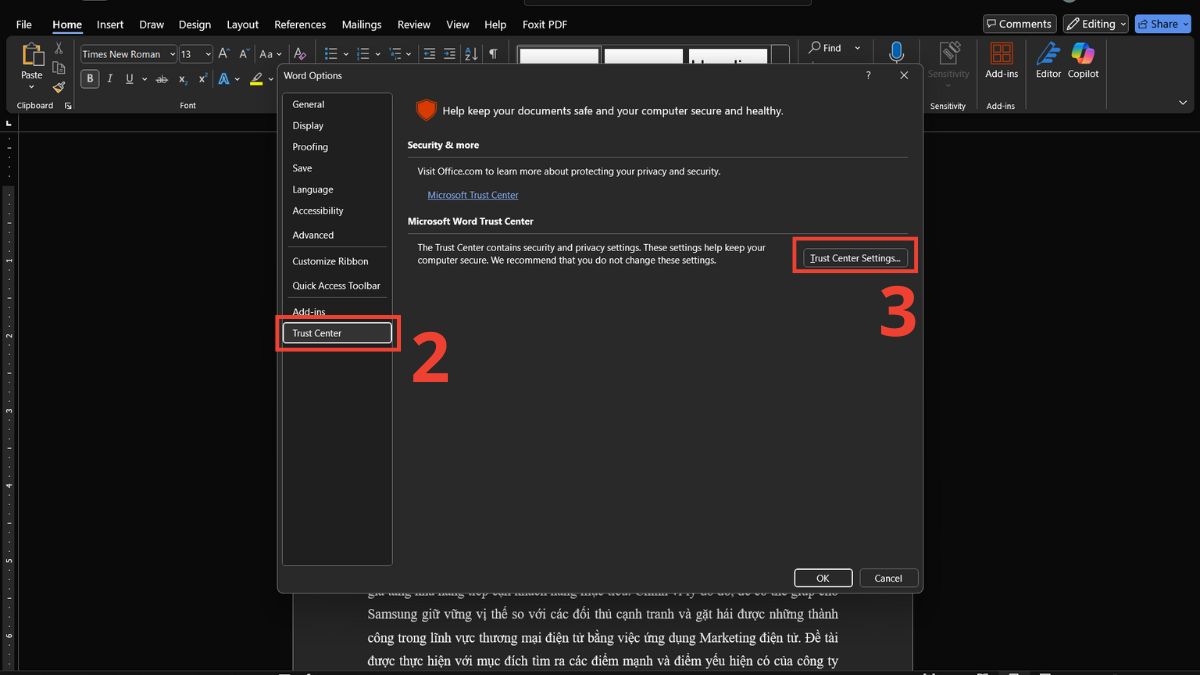The width and height of the screenshot is (1200, 675).
Task: Click the Clear Formatting icon
Action: coord(300,53)
